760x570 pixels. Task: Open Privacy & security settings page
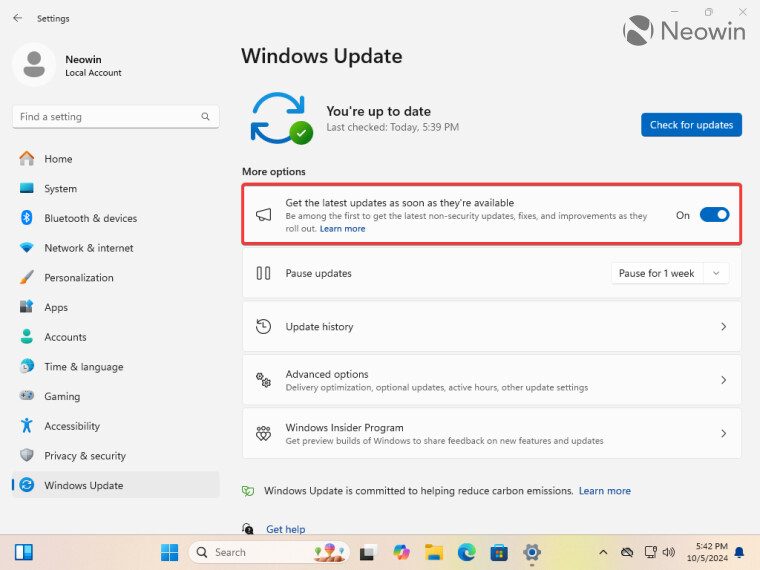(x=116, y=455)
